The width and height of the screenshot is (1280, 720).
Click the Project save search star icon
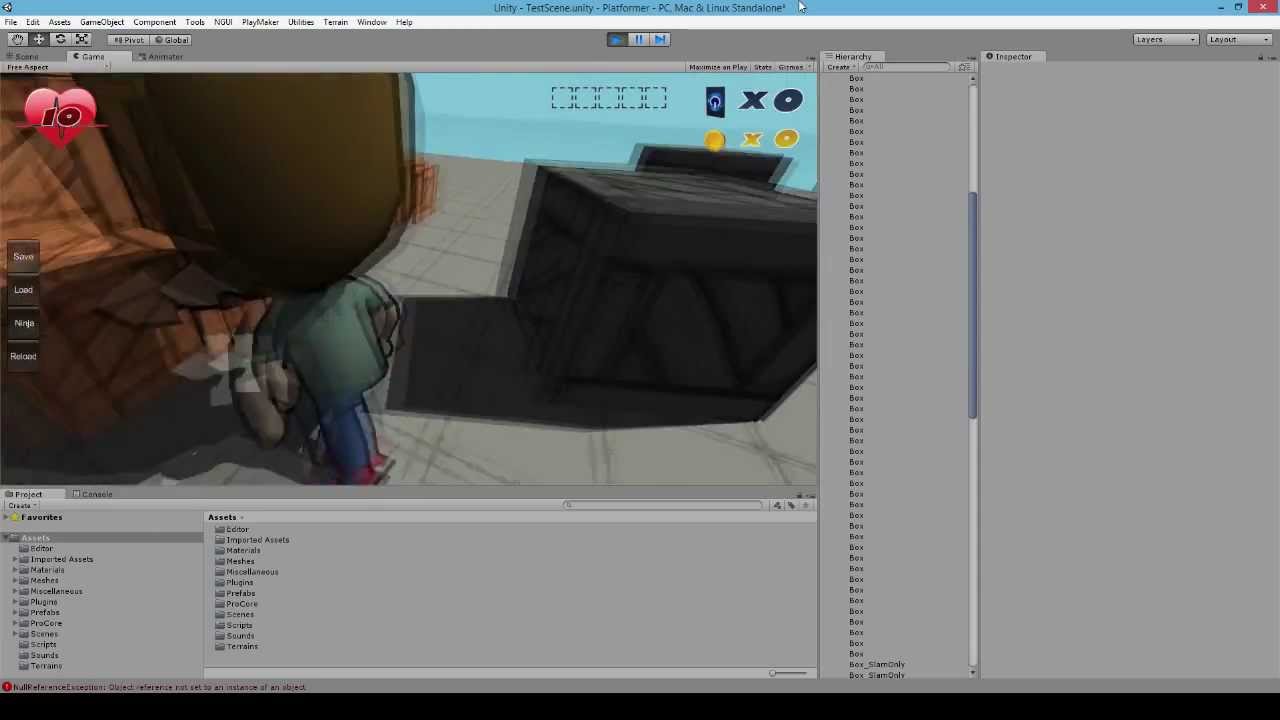806,506
